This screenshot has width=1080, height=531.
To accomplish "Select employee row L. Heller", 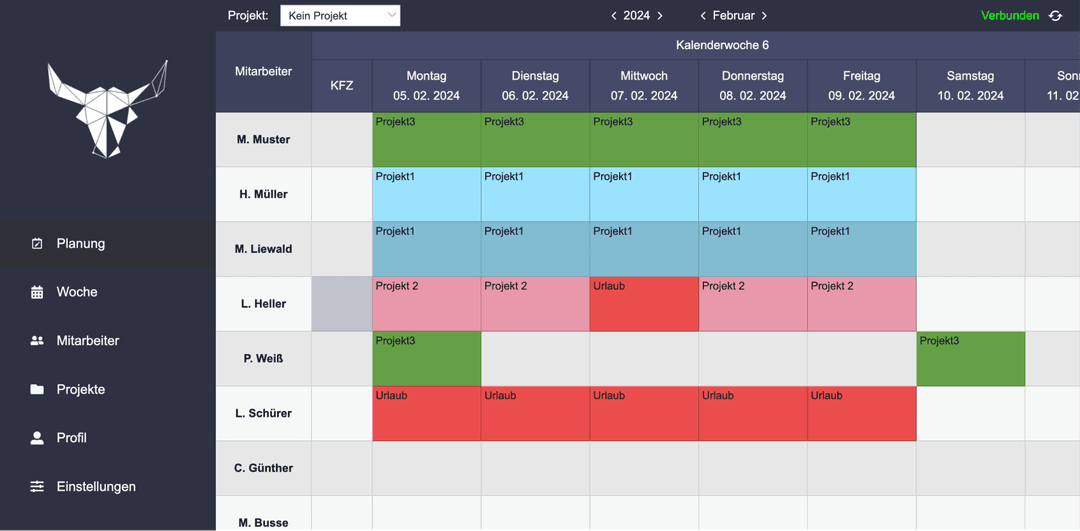I will coord(263,304).
